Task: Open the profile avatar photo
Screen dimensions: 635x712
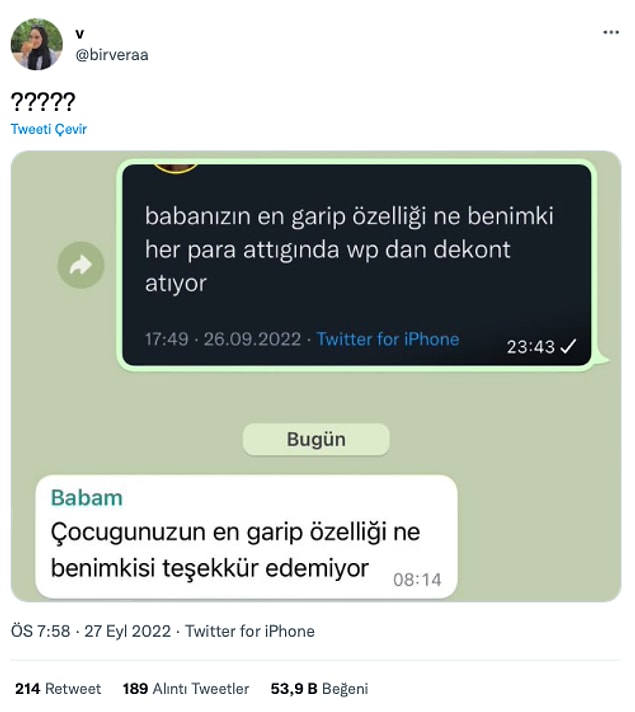Action: click(x=36, y=44)
